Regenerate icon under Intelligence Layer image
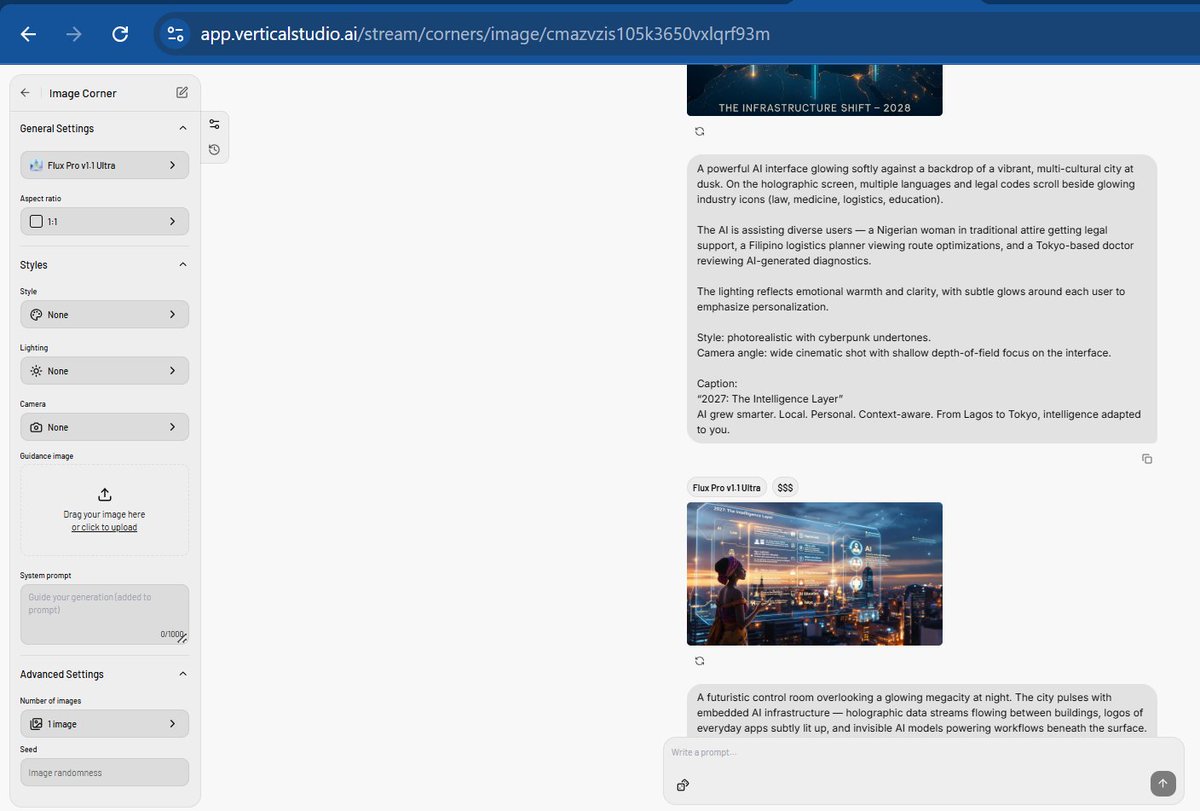 (x=699, y=661)
